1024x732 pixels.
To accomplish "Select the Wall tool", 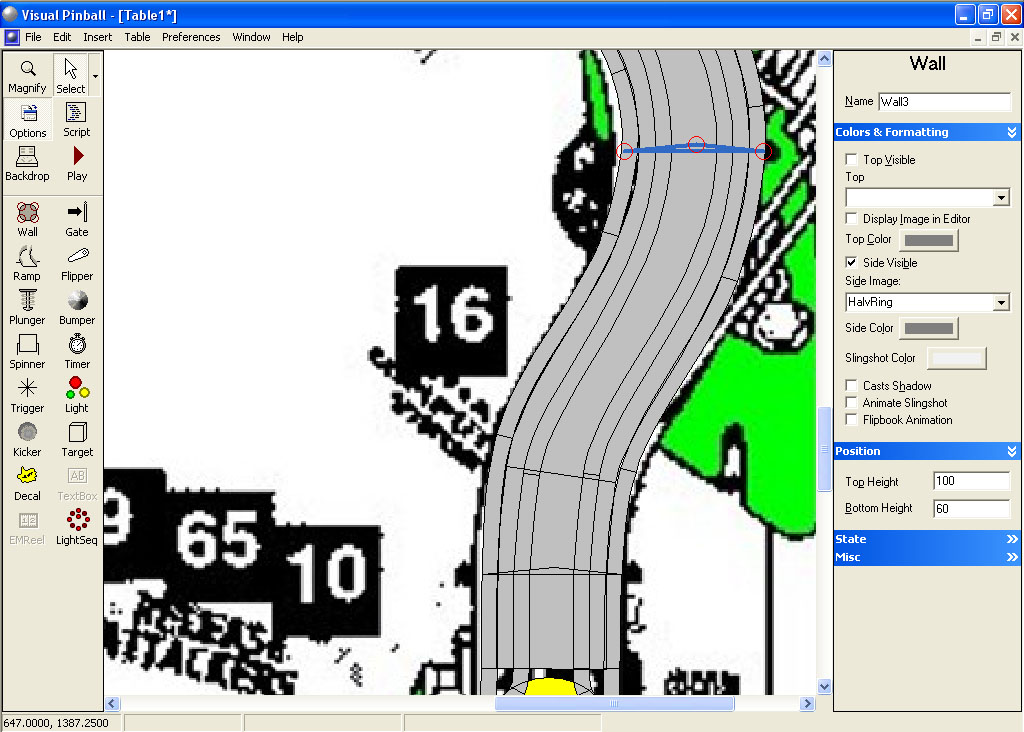I will (27, 219).
